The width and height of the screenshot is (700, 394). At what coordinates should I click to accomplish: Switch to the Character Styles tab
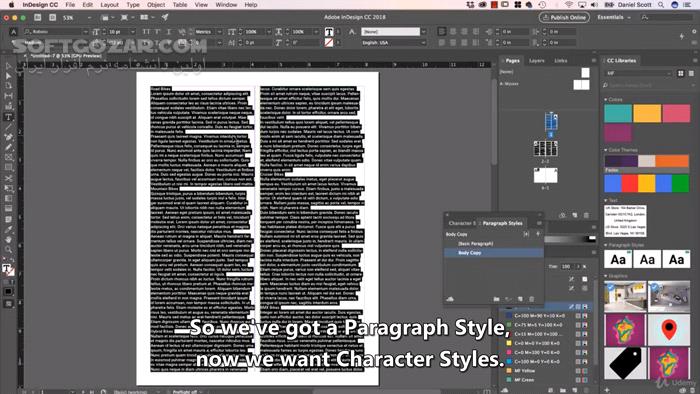pyautogui.click(x=462, y=223)
